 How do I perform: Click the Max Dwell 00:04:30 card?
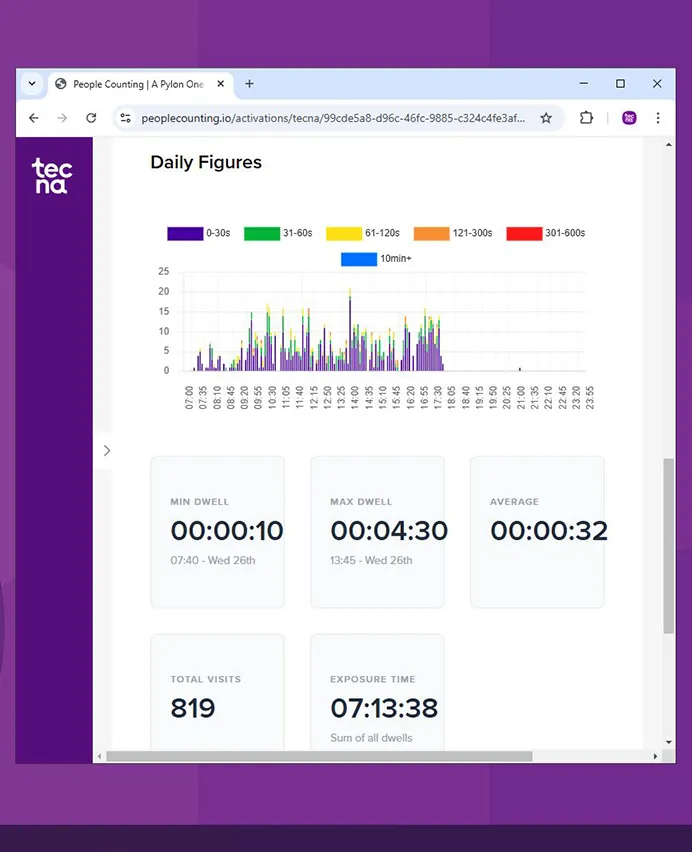[377, 532]
